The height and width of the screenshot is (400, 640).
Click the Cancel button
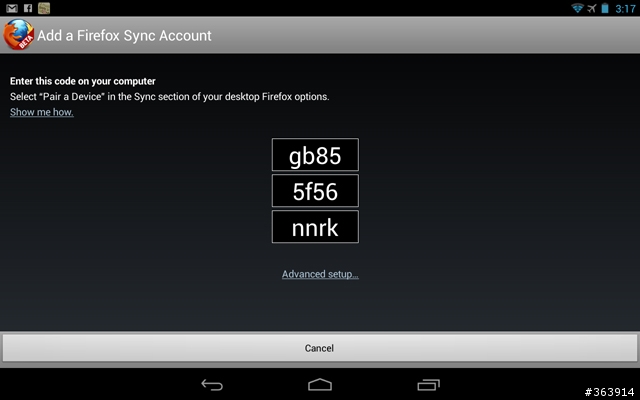[320, 348]
